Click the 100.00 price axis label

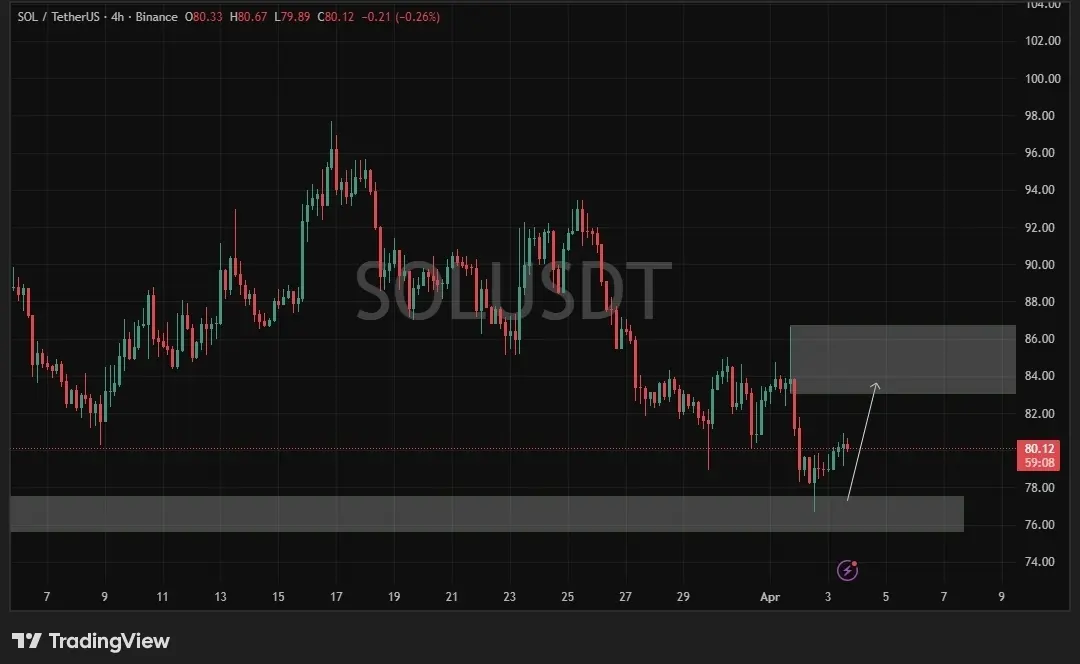(x=1043, y=79)
